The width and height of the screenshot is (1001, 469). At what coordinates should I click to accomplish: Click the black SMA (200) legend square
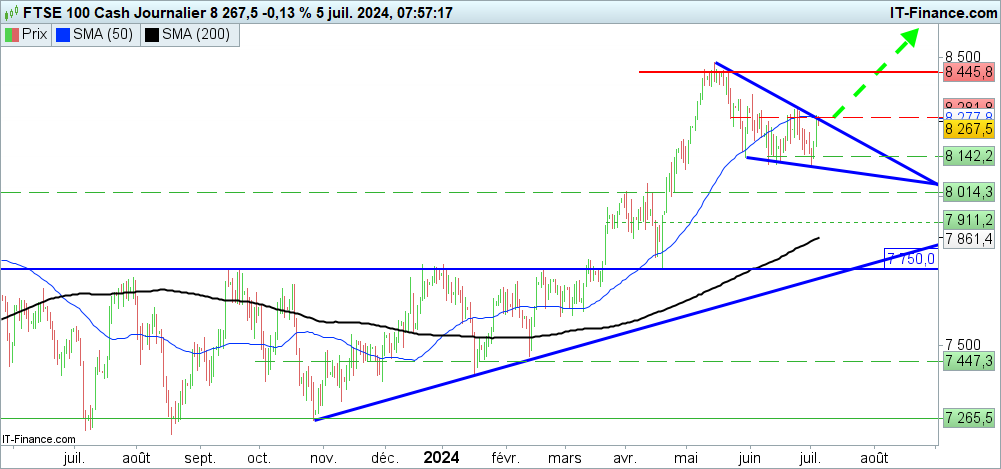[151, 35]
